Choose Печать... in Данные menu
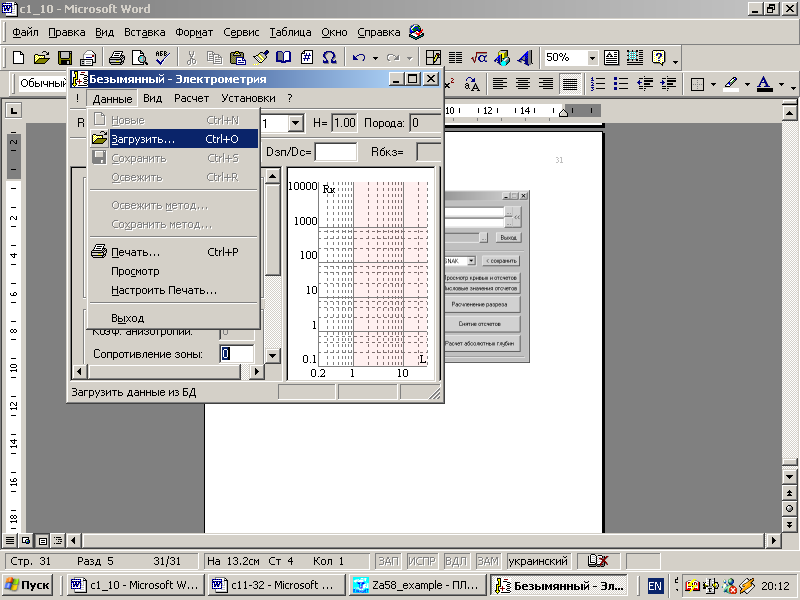The height and width of the screenshot is (600, 800). point(174,252)
